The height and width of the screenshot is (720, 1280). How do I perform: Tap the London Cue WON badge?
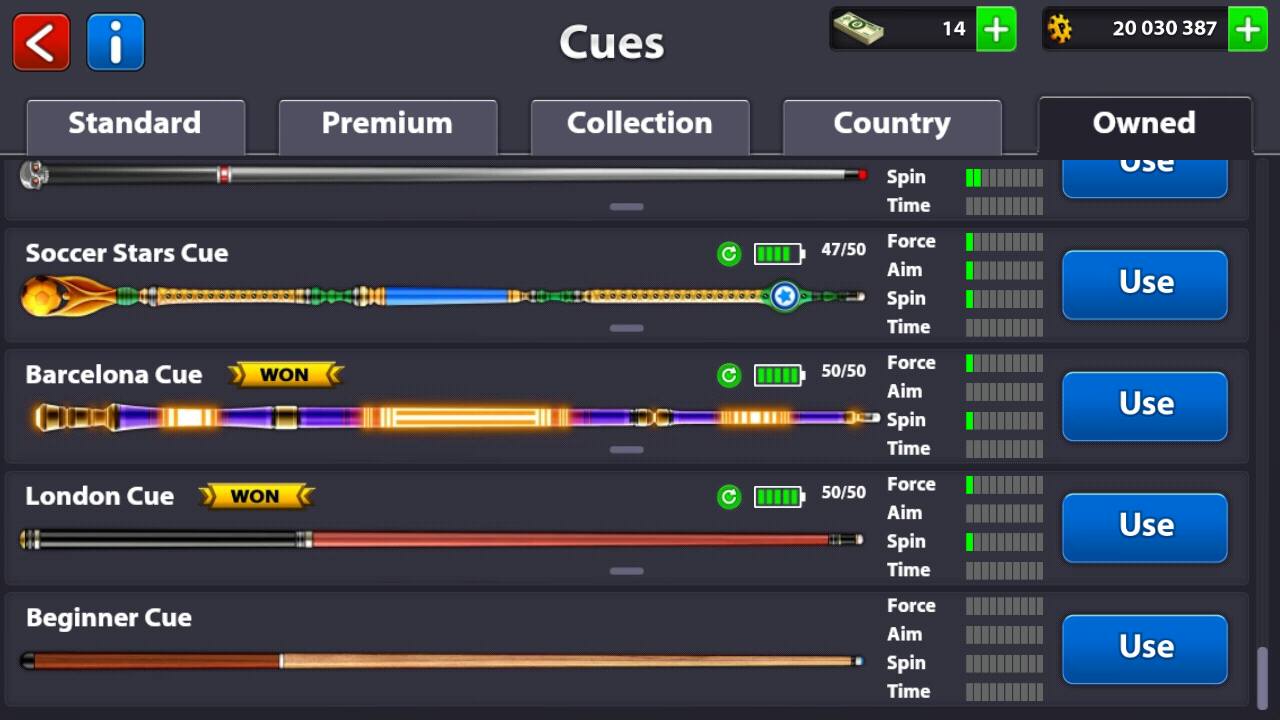tap(256, 496)
